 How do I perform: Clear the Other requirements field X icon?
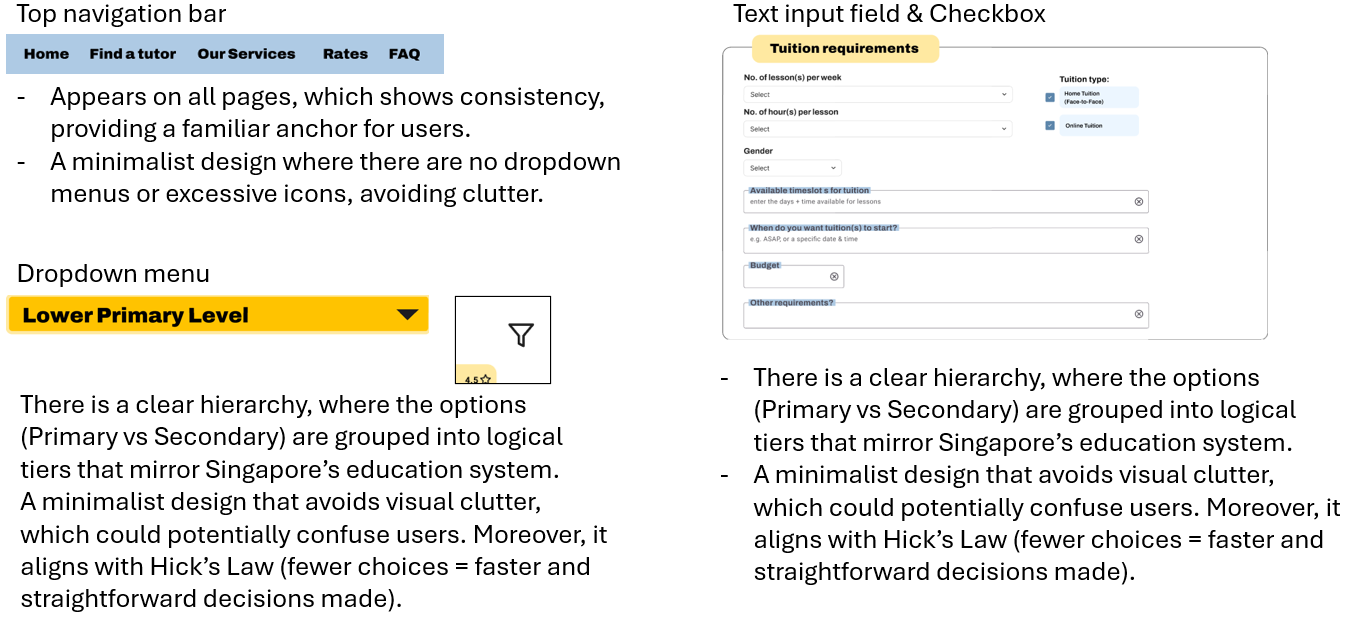pos(1138,315)
